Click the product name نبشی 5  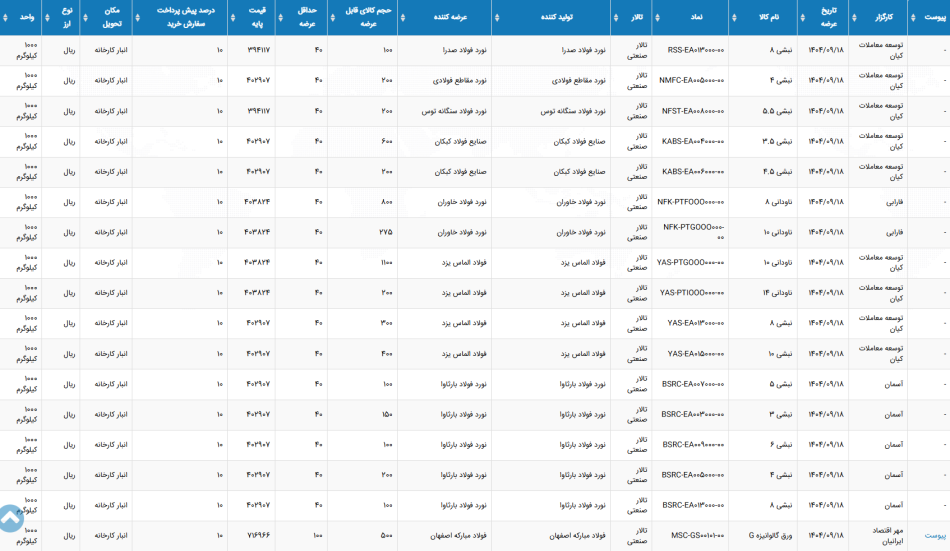pos(781,384)
